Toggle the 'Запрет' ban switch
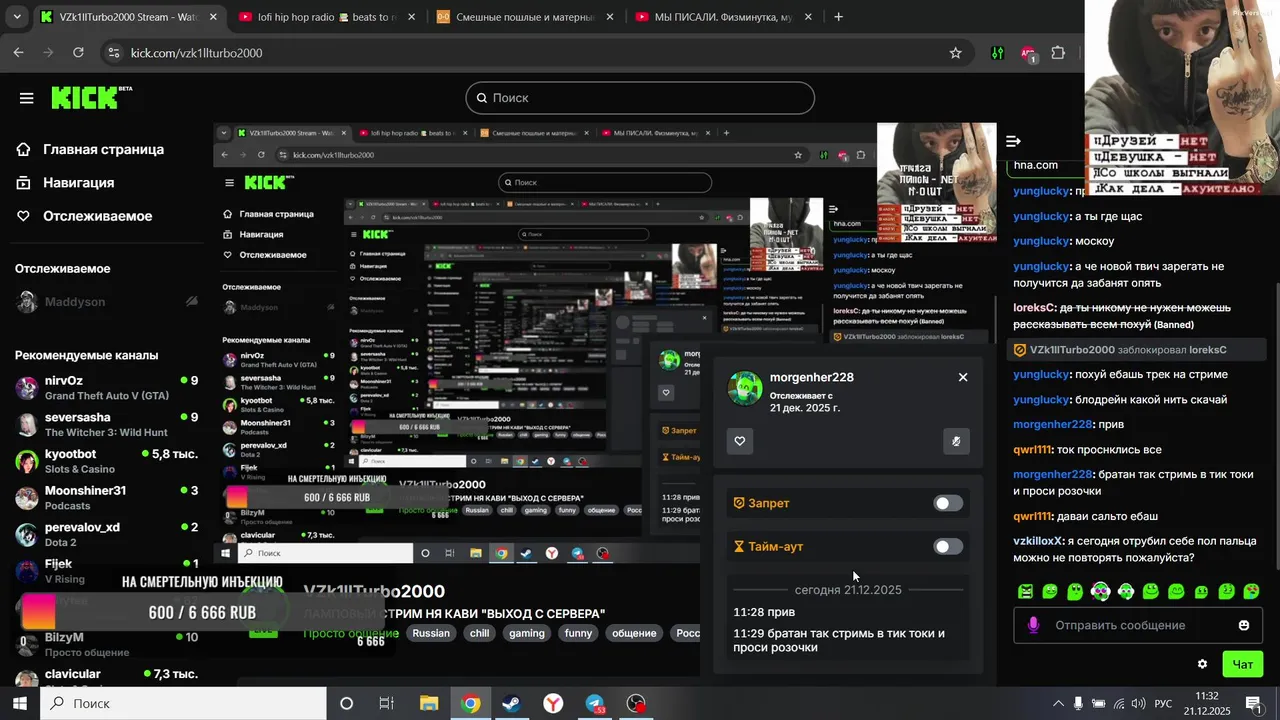Screen dimensions: 1280x720 click(x=948, y=503)
